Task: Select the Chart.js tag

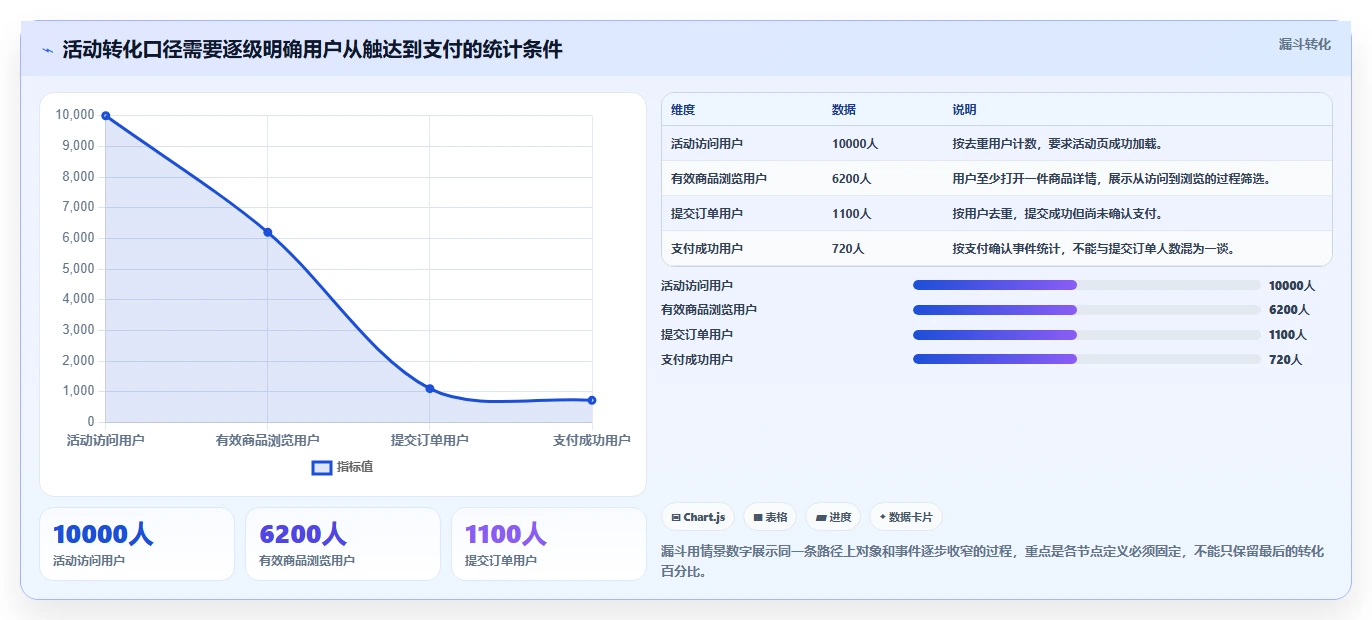Action: click(x=698, y=517)
